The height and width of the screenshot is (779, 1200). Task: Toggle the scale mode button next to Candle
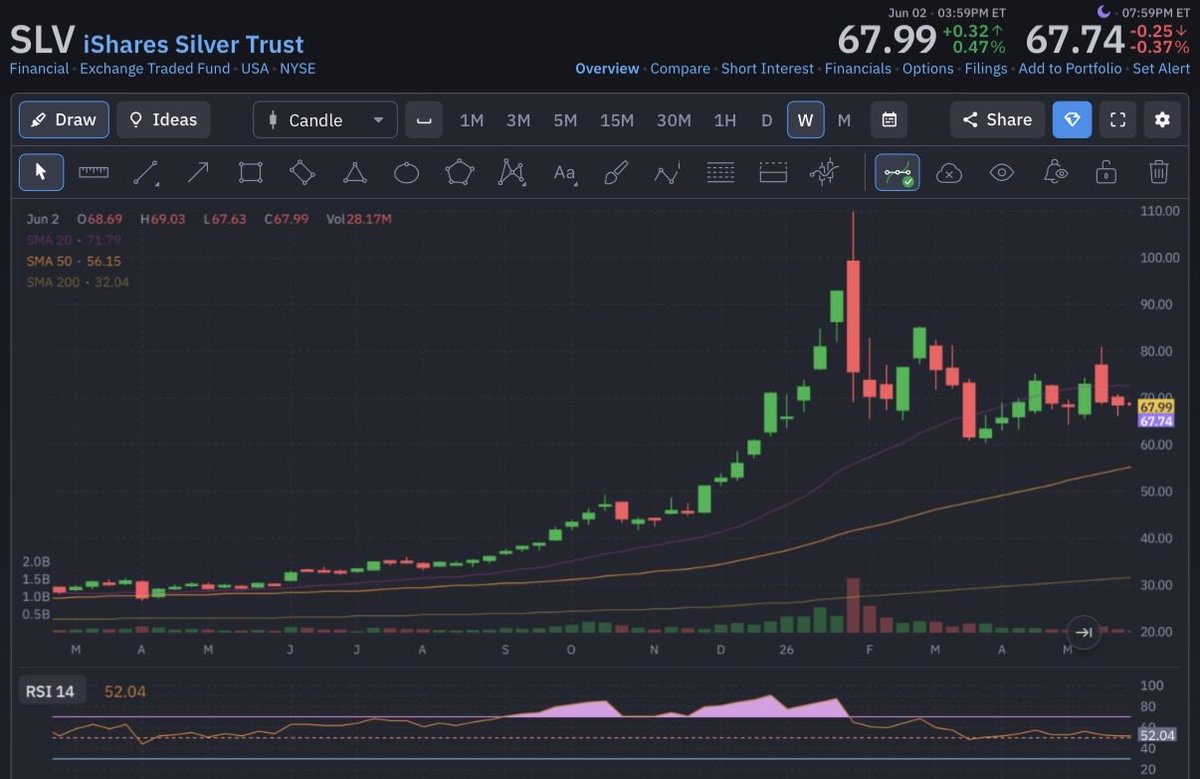pos(424,120)
